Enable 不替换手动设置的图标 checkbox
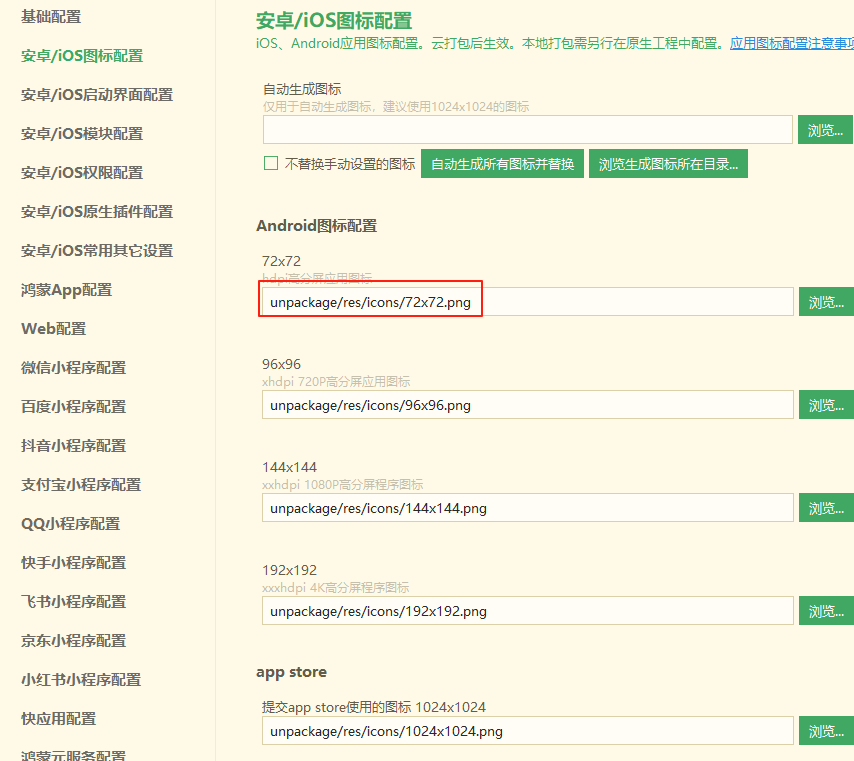Screen dimensions: 854x761 (x=271, y=164)
